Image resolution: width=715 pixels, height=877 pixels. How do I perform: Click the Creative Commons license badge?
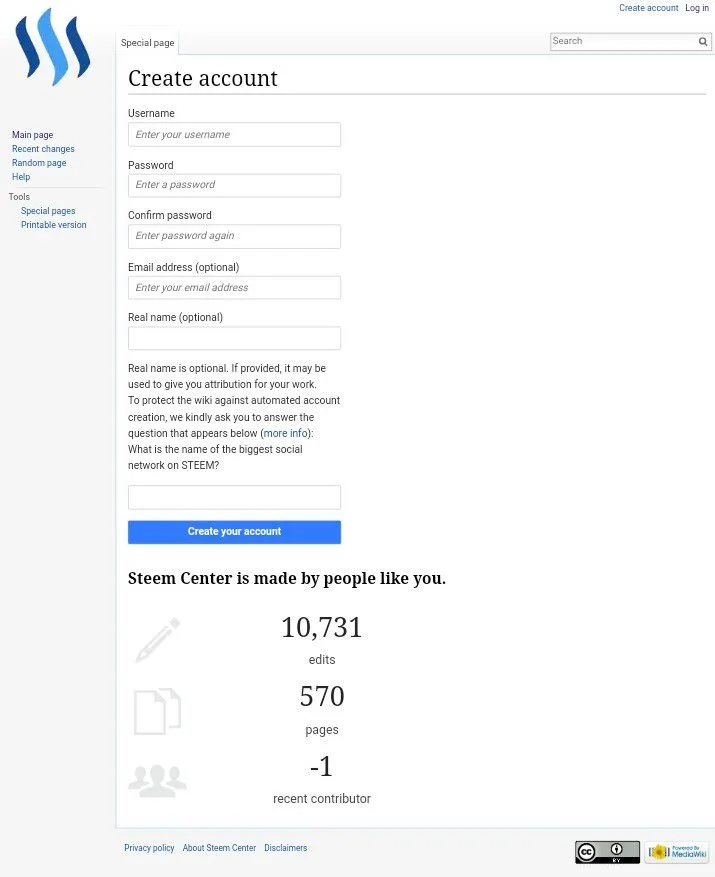point(607,852)
